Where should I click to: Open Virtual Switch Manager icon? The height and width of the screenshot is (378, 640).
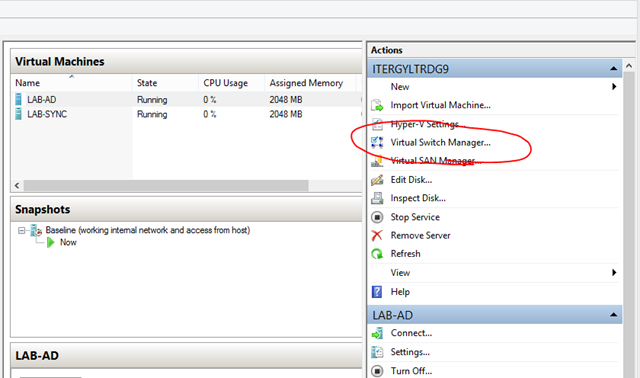pos(377,142)
